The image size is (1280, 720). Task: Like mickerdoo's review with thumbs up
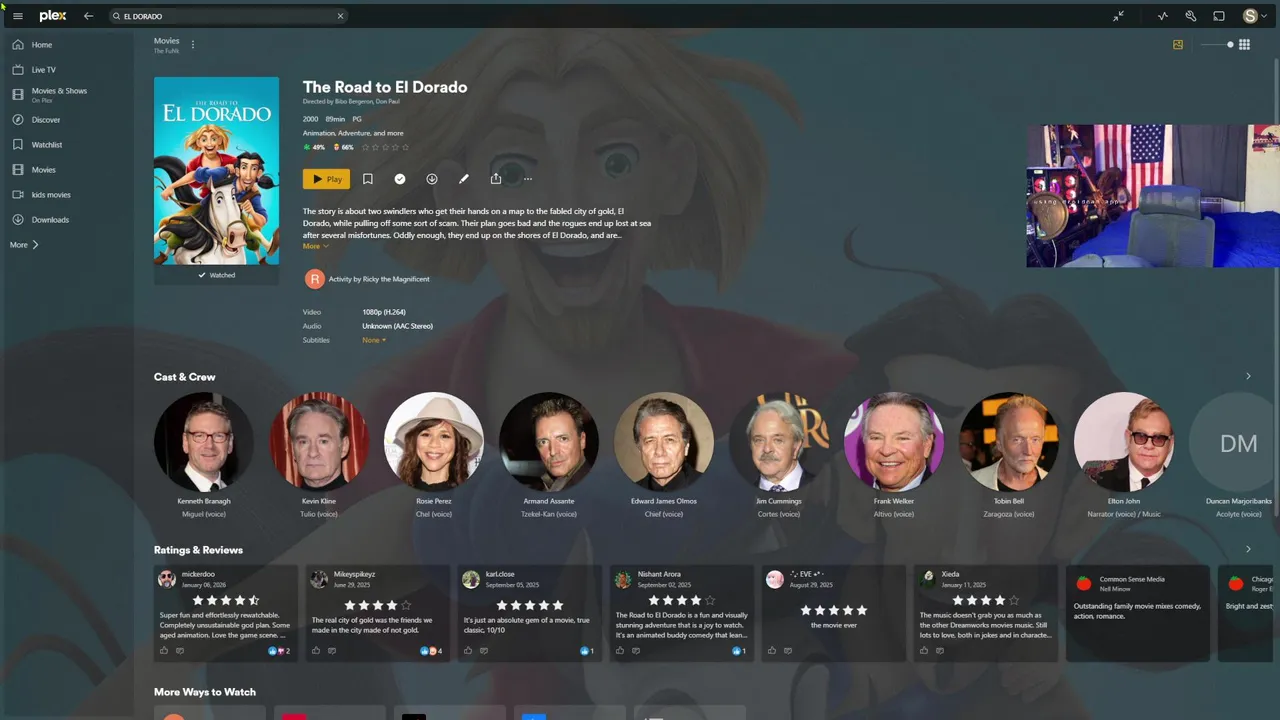(164, 651)
